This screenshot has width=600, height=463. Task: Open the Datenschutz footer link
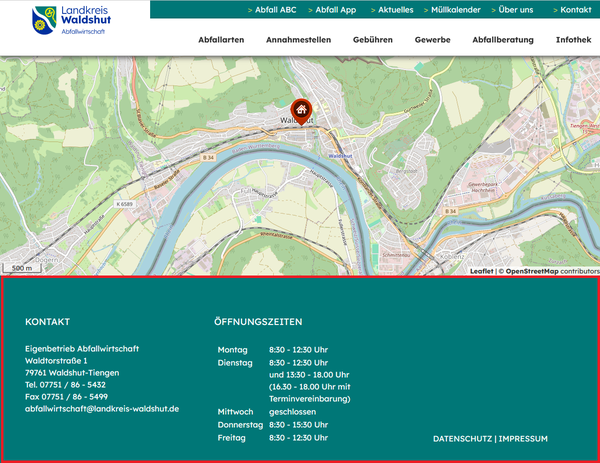(462, 439)
